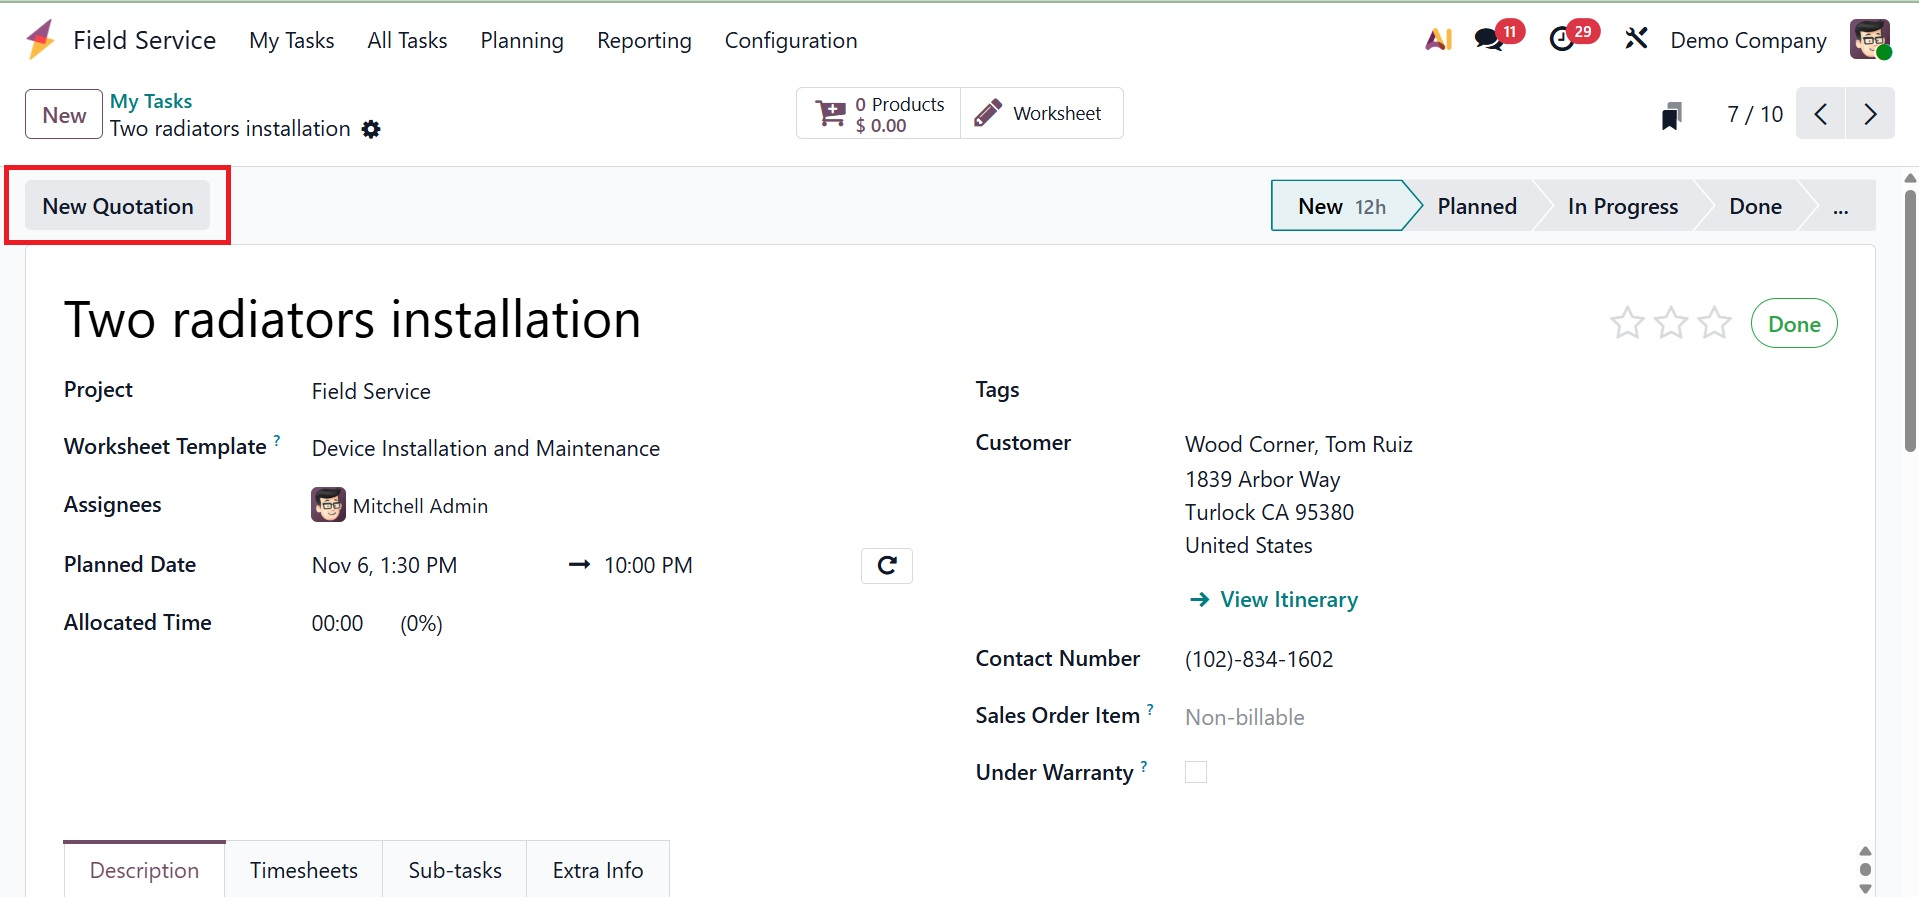
Task: Open the Reporting menu
Action: [644, 41]
